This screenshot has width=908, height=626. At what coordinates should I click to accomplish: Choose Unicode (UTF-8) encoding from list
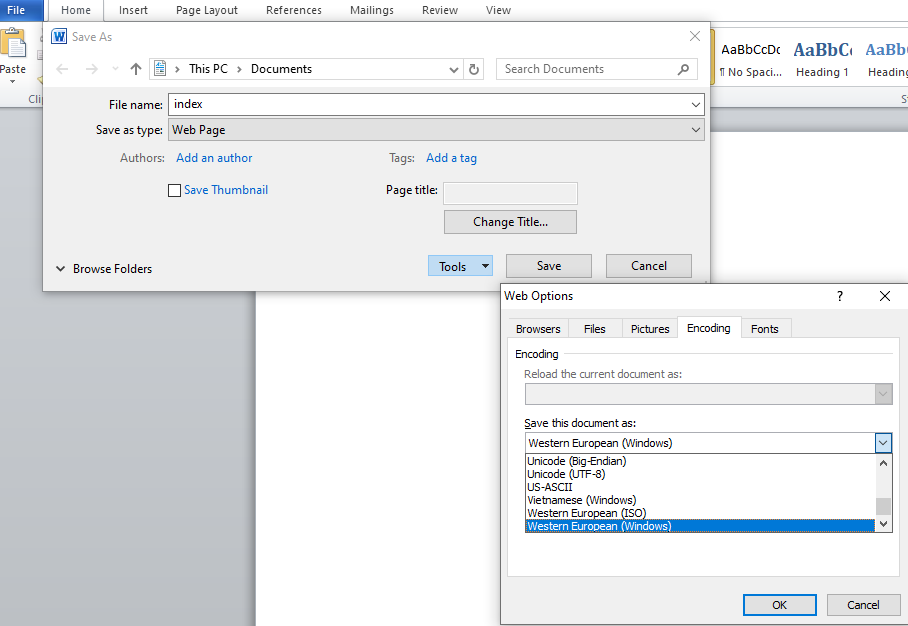pyautogui.click(x=566, y=474)
